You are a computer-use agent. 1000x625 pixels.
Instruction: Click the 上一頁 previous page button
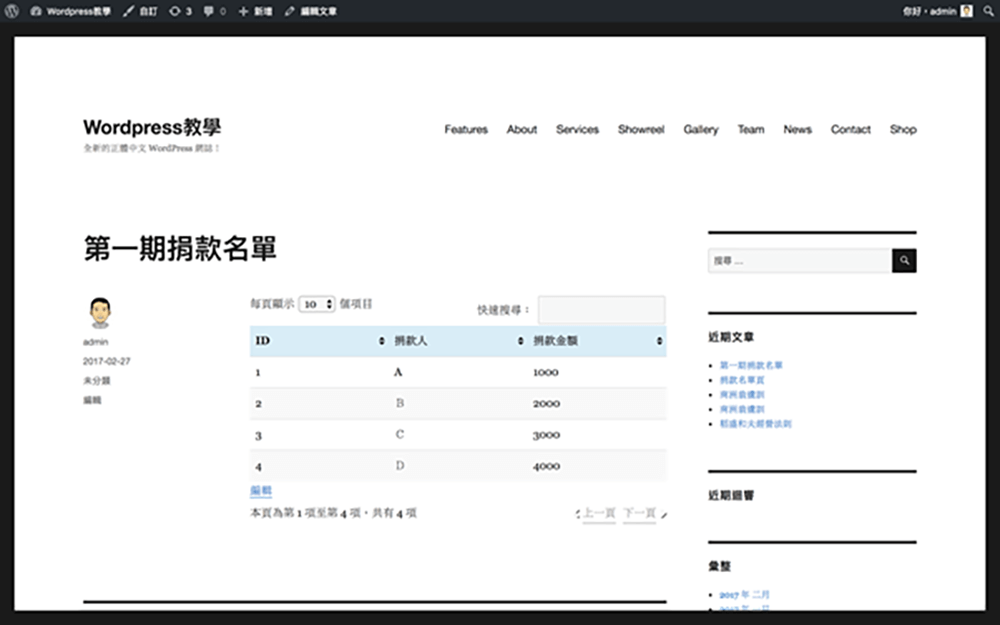[x=599, y=513]
